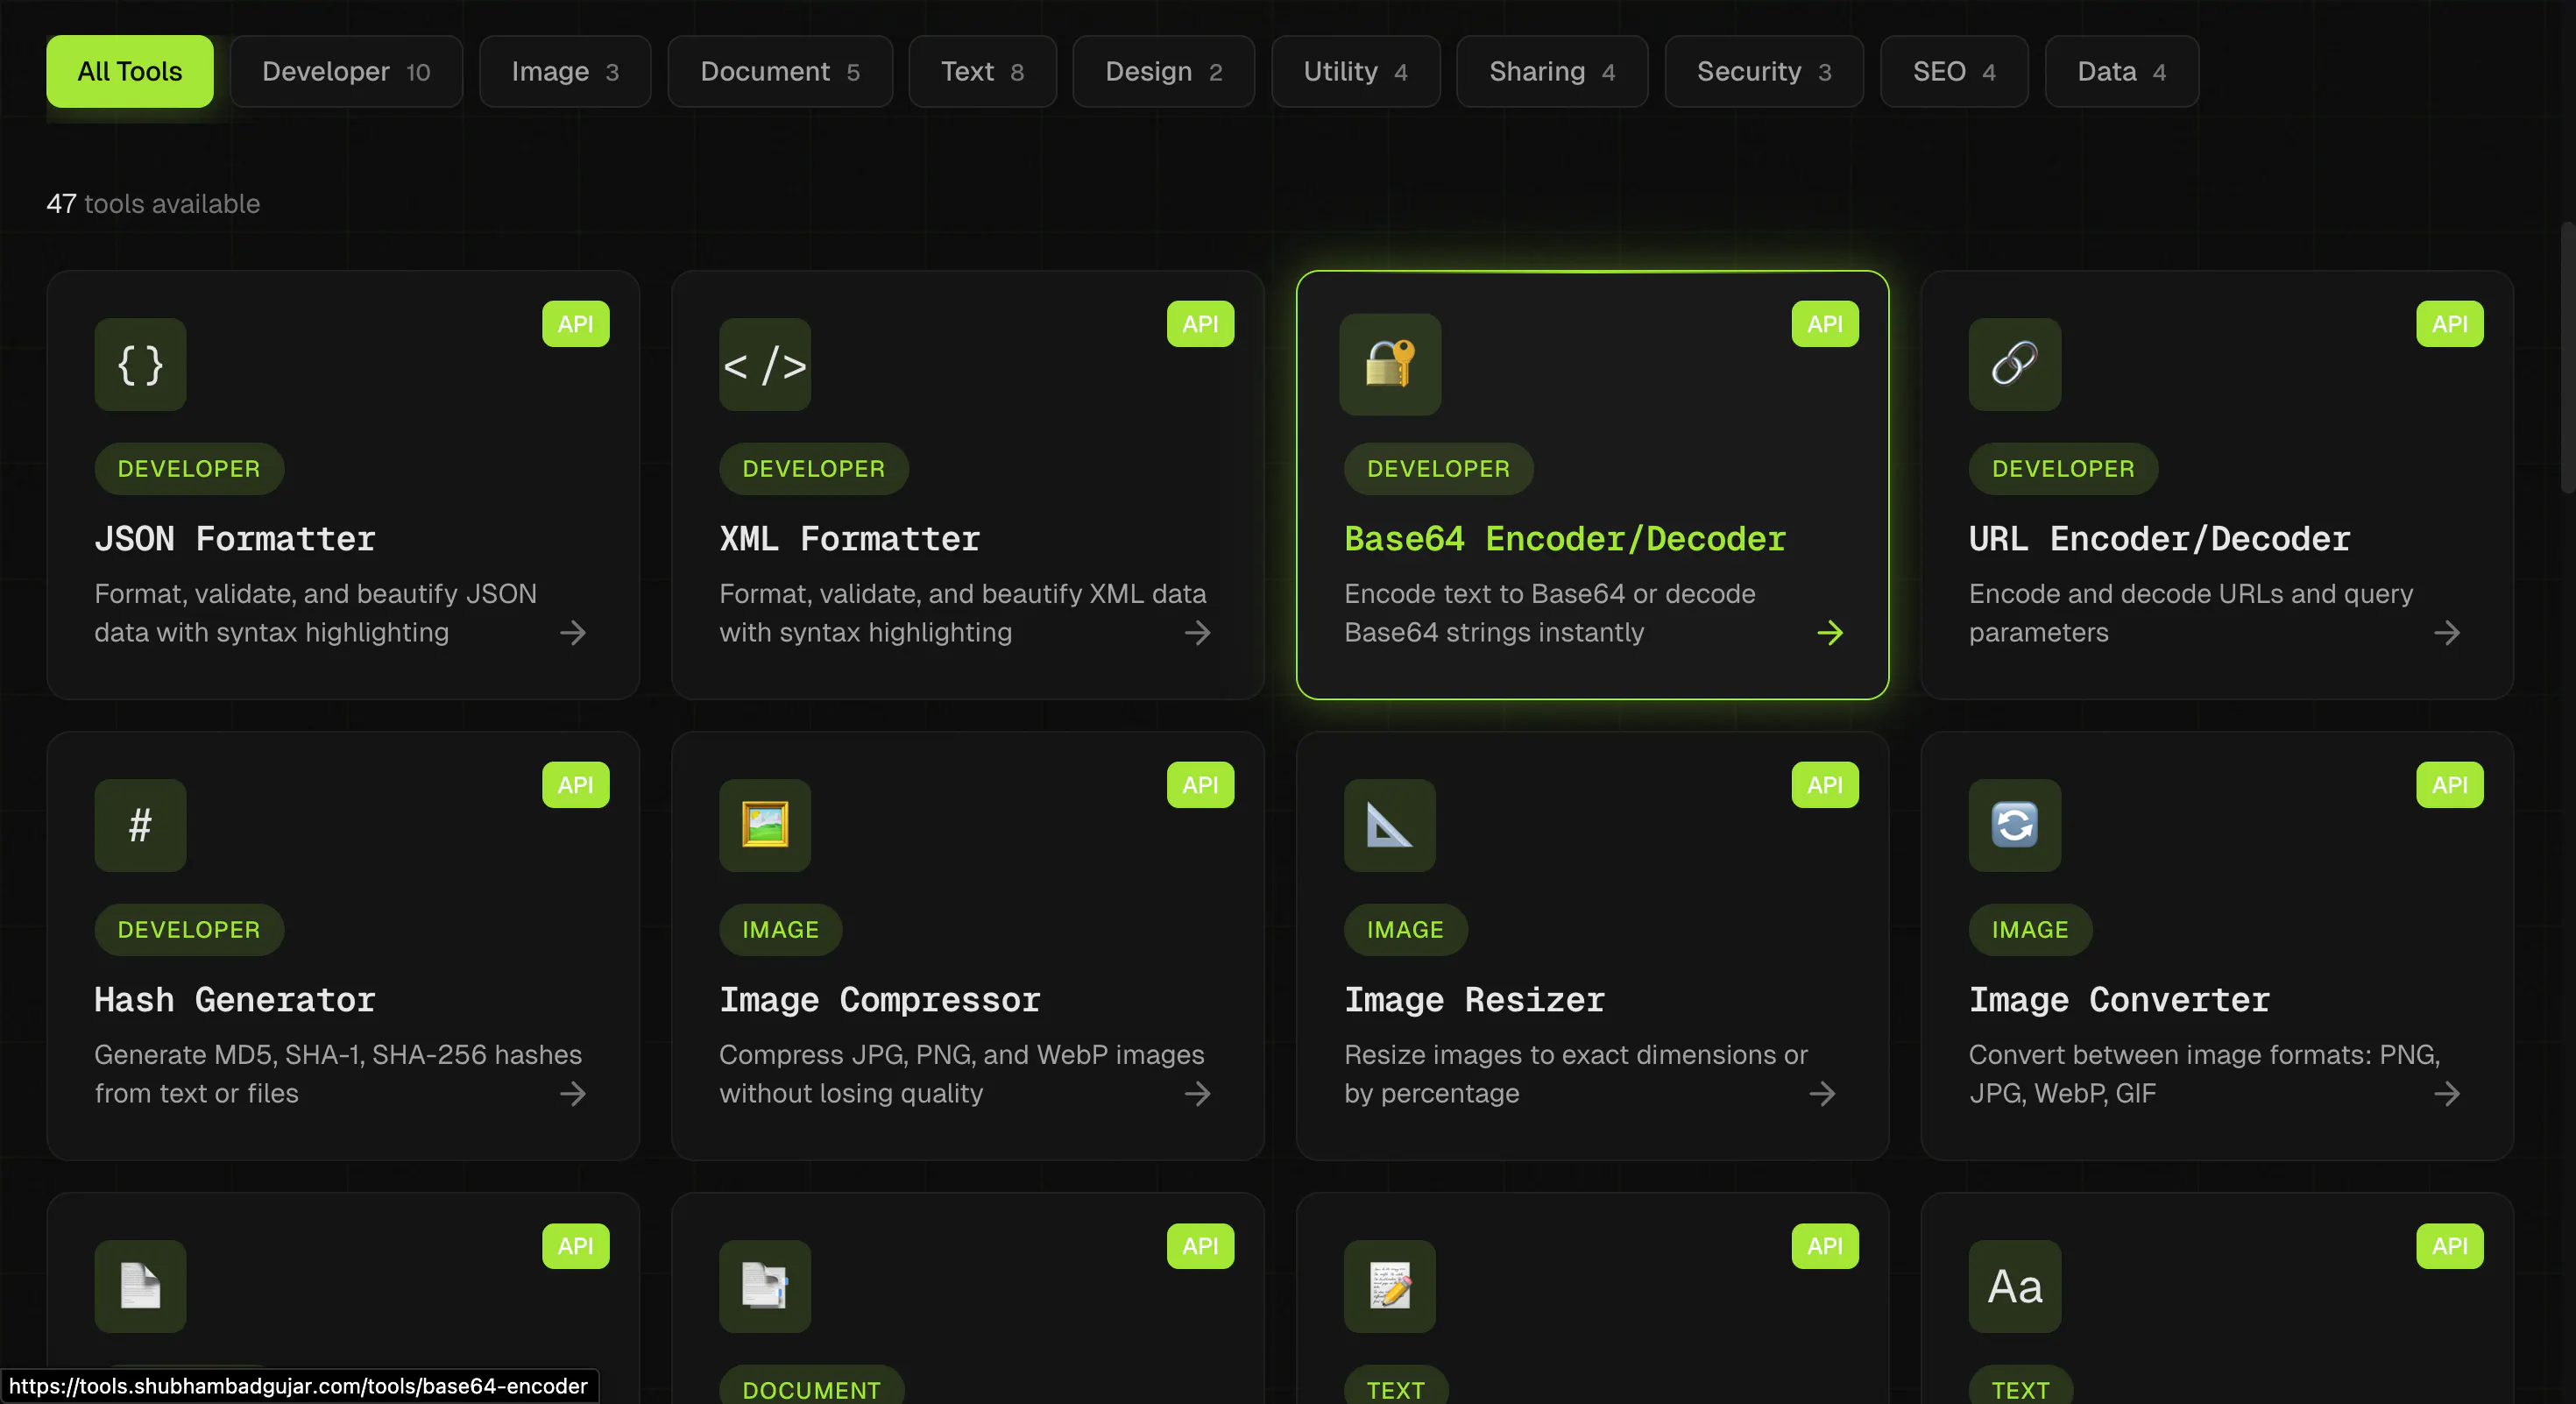The image size is (2576, 1404).
Task: Click the Hash Generator hash symbol icon
Action: (x=140, y=826)
